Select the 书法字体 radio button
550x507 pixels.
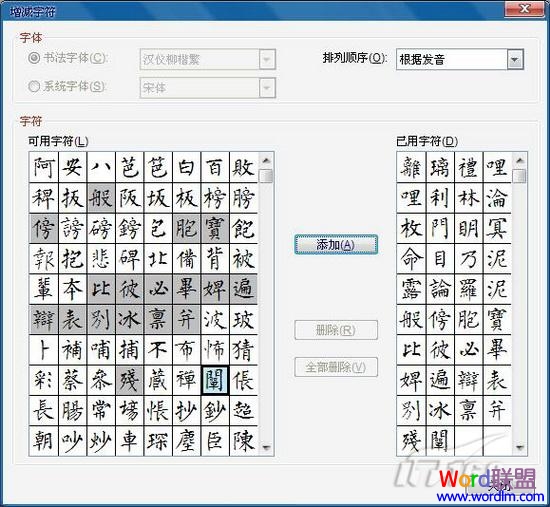coord(34,58)
